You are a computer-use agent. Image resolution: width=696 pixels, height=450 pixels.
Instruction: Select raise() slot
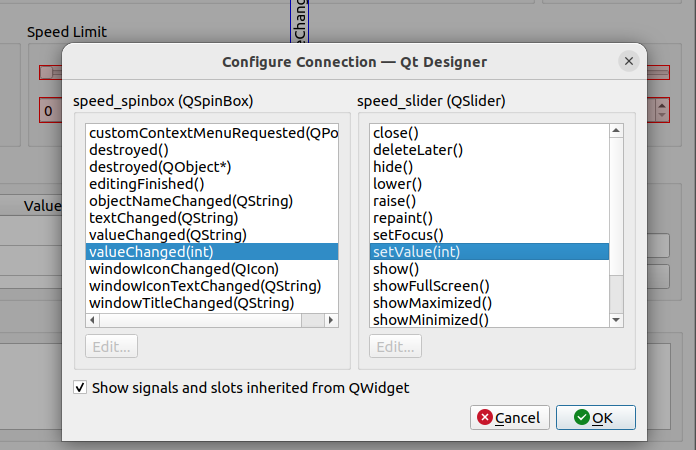(490, 201)
